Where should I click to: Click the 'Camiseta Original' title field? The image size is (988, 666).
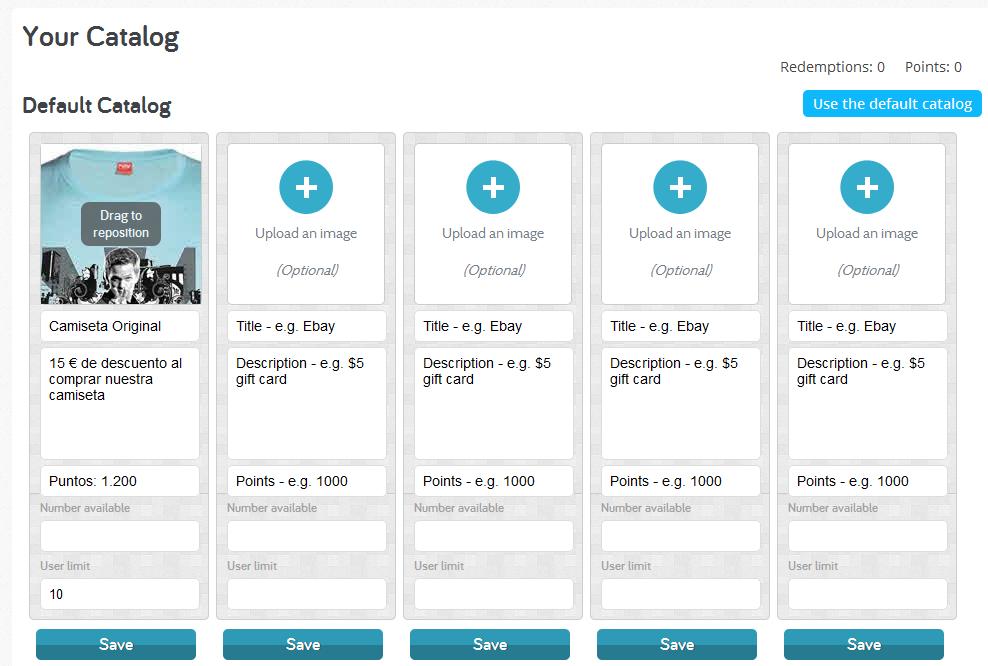tap(120, 326)
